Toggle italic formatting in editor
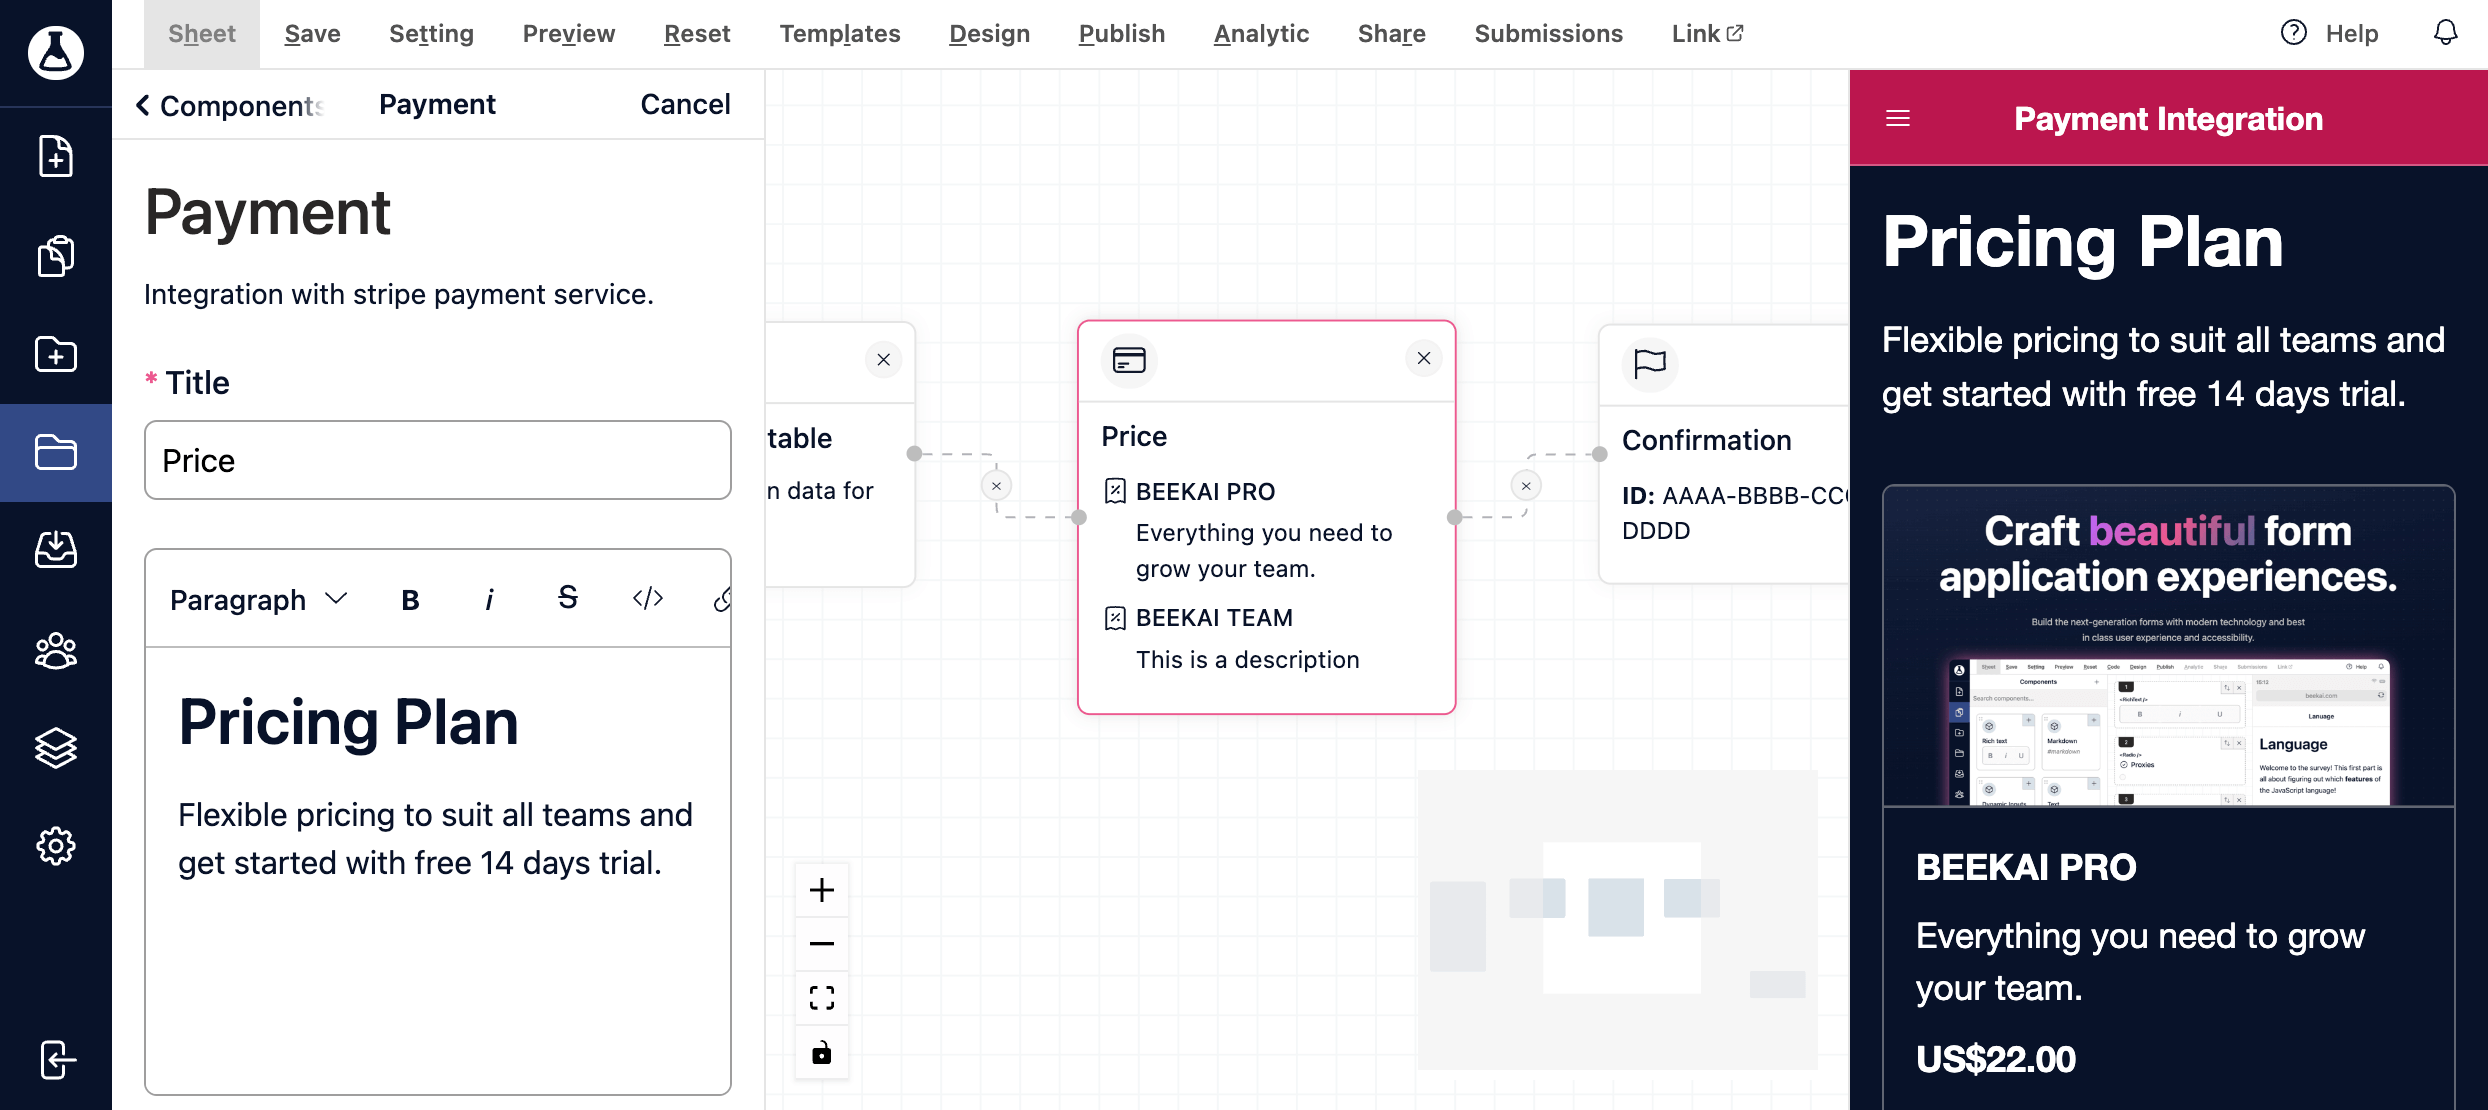This screenshot has width=2488, height=1110. 489,599
